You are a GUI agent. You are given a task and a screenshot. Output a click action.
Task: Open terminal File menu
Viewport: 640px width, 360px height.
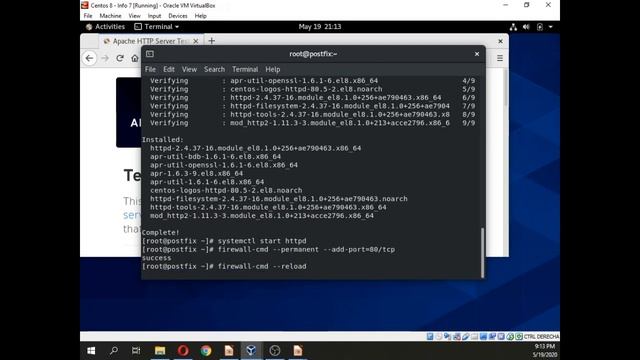150,69
